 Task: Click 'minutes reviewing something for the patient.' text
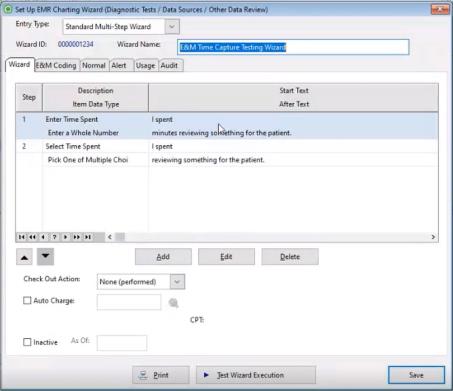tap(221, 133)
